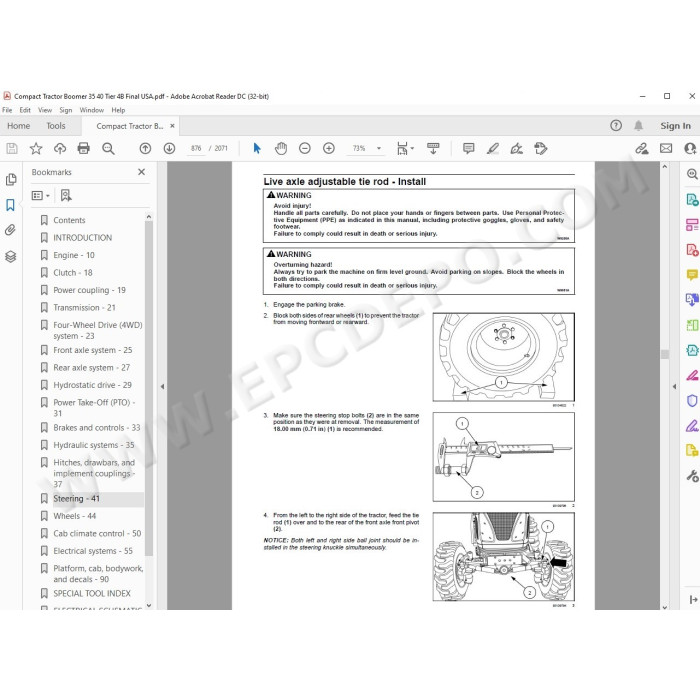The width and height of the screenshot is (700, 700).
Task: Add a sticky note comment
Action: [x=468, y=148]
